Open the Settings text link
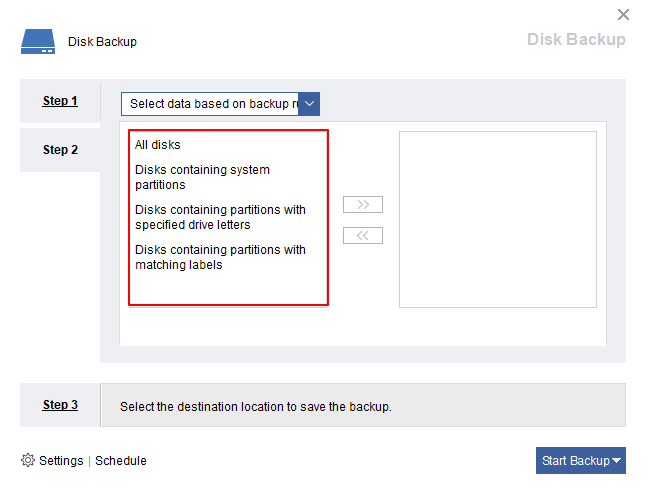 61,461
